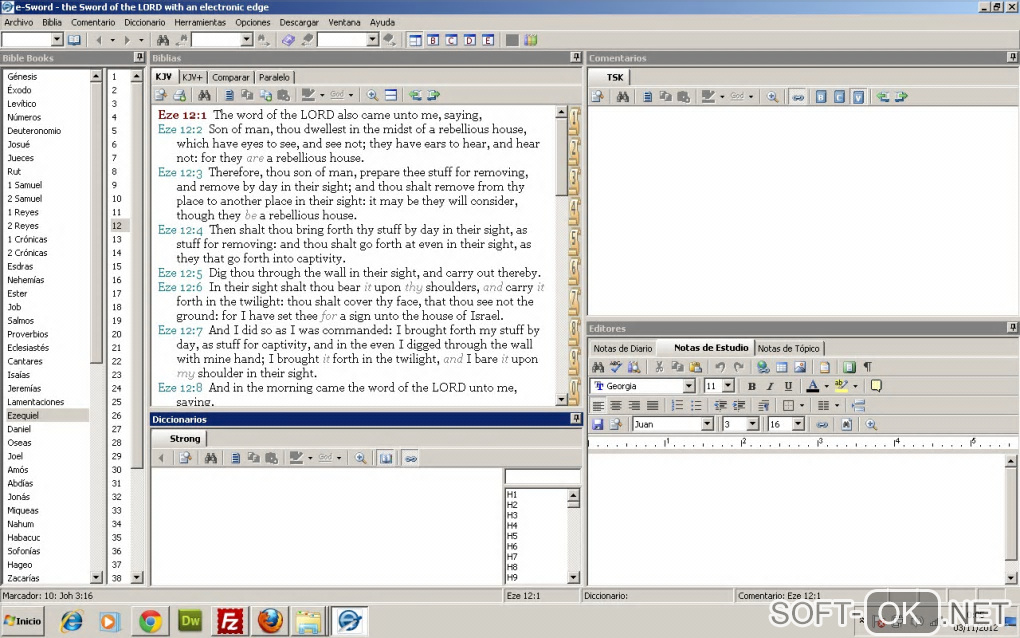Cut selection in the editor toolbar
This screenshot has width=1020, height=638.
coord(659,367)
